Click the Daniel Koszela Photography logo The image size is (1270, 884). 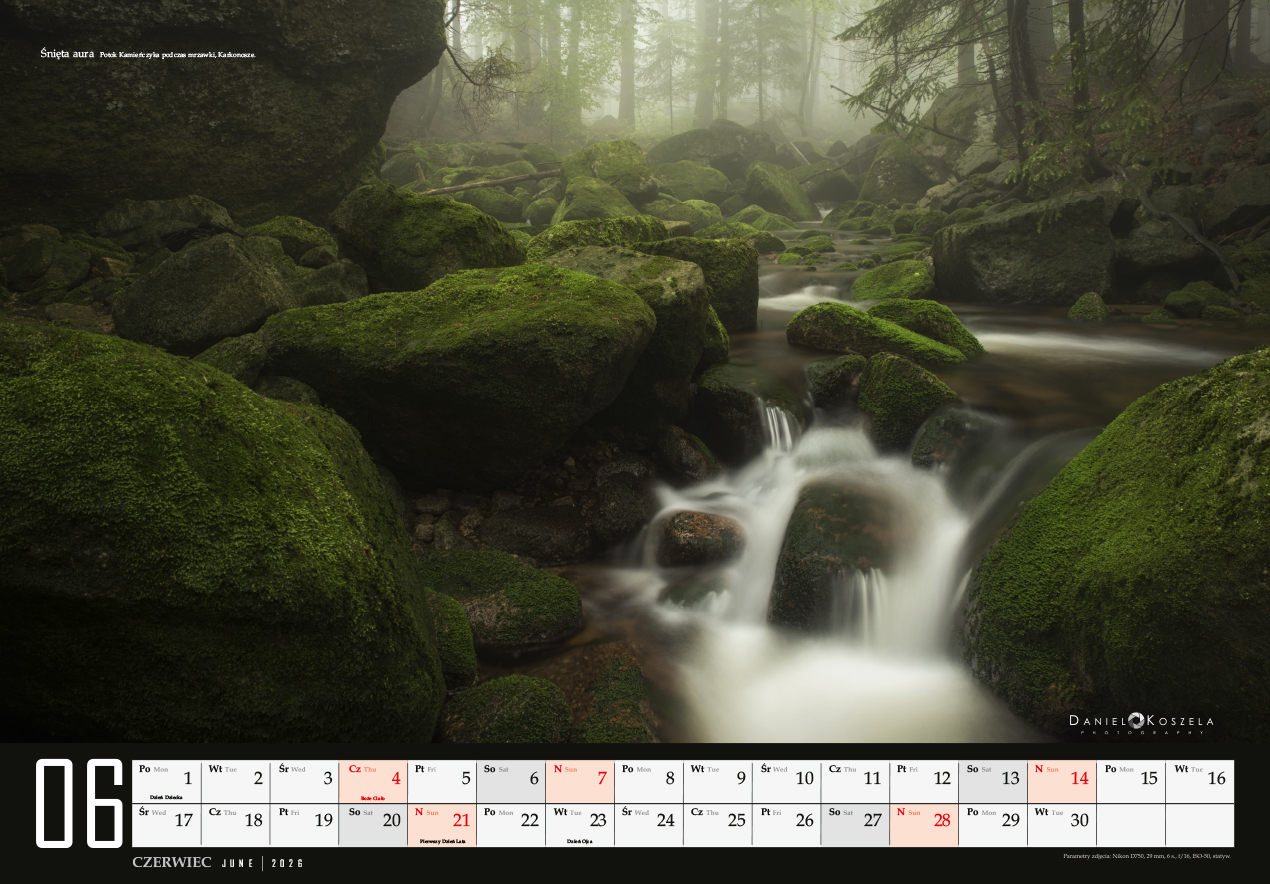tap(1141, 723)
